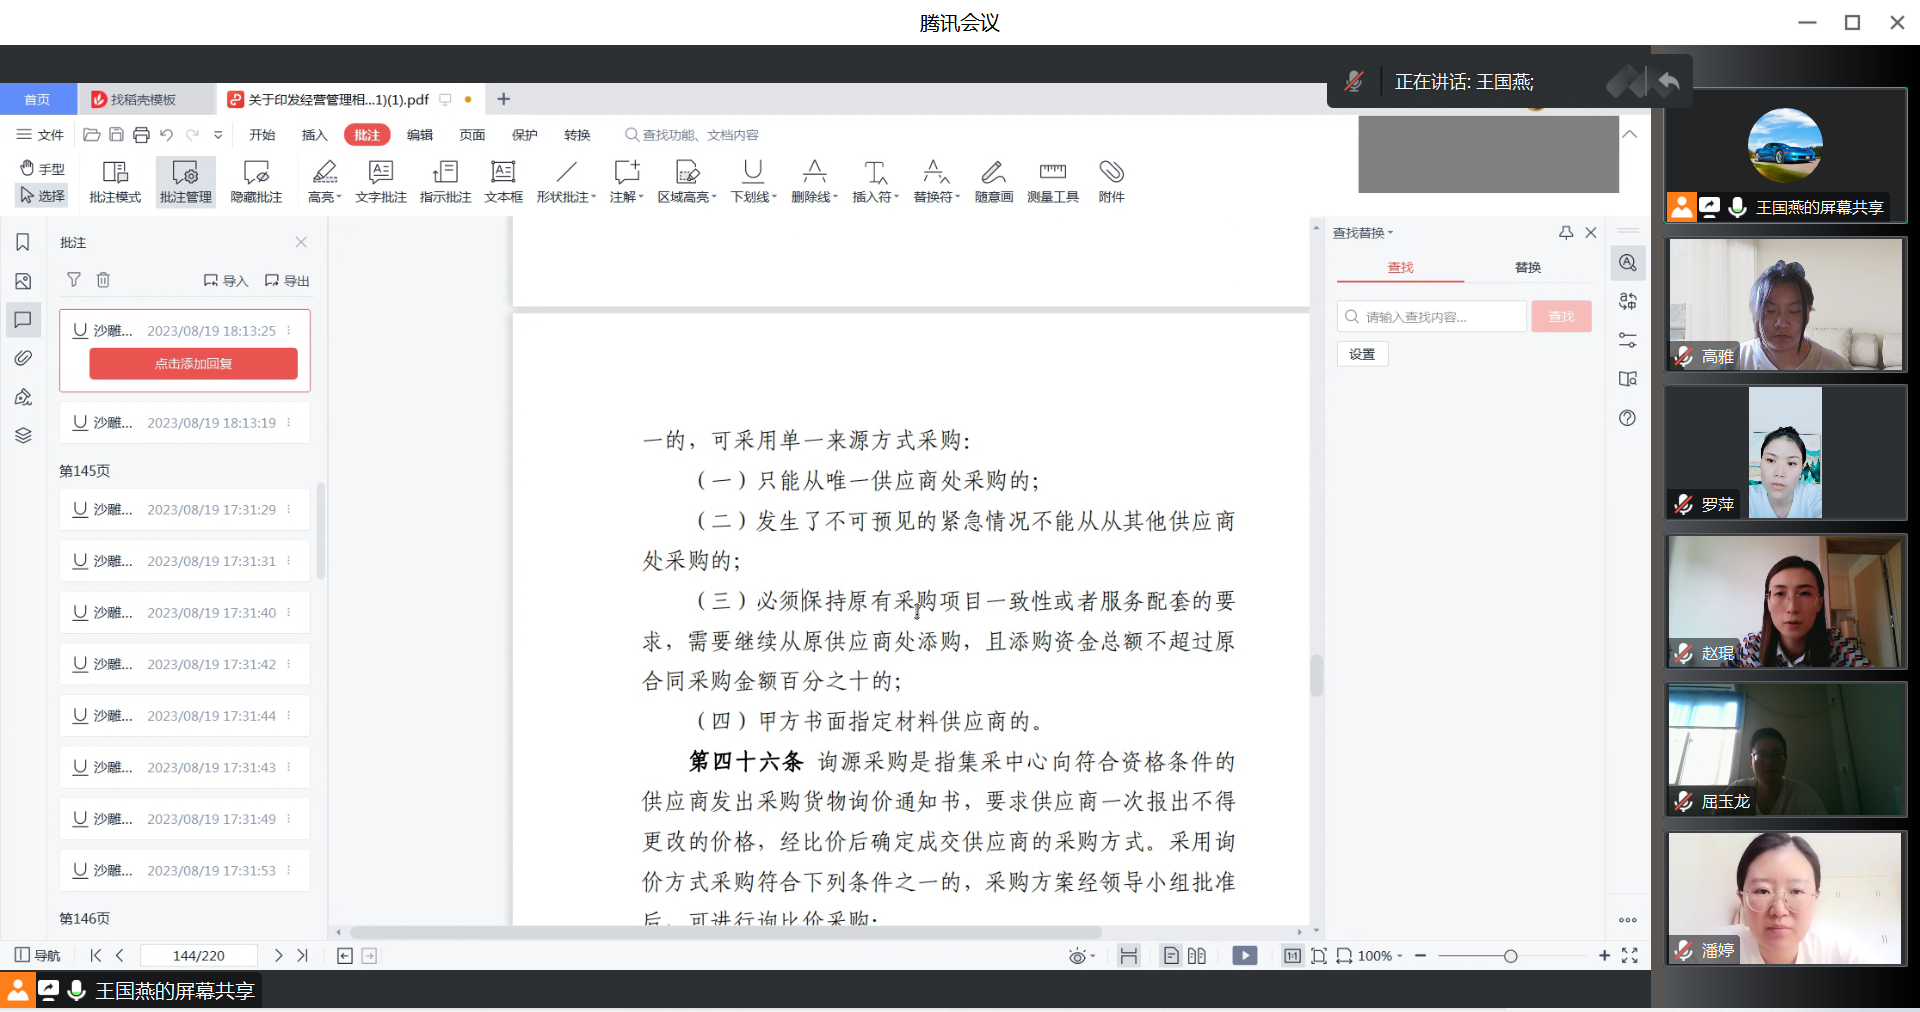Click the 设置 button in find panel
Image resolution: width=1920 pixels, height=1012 pixels.
(x=1362, y=354)
